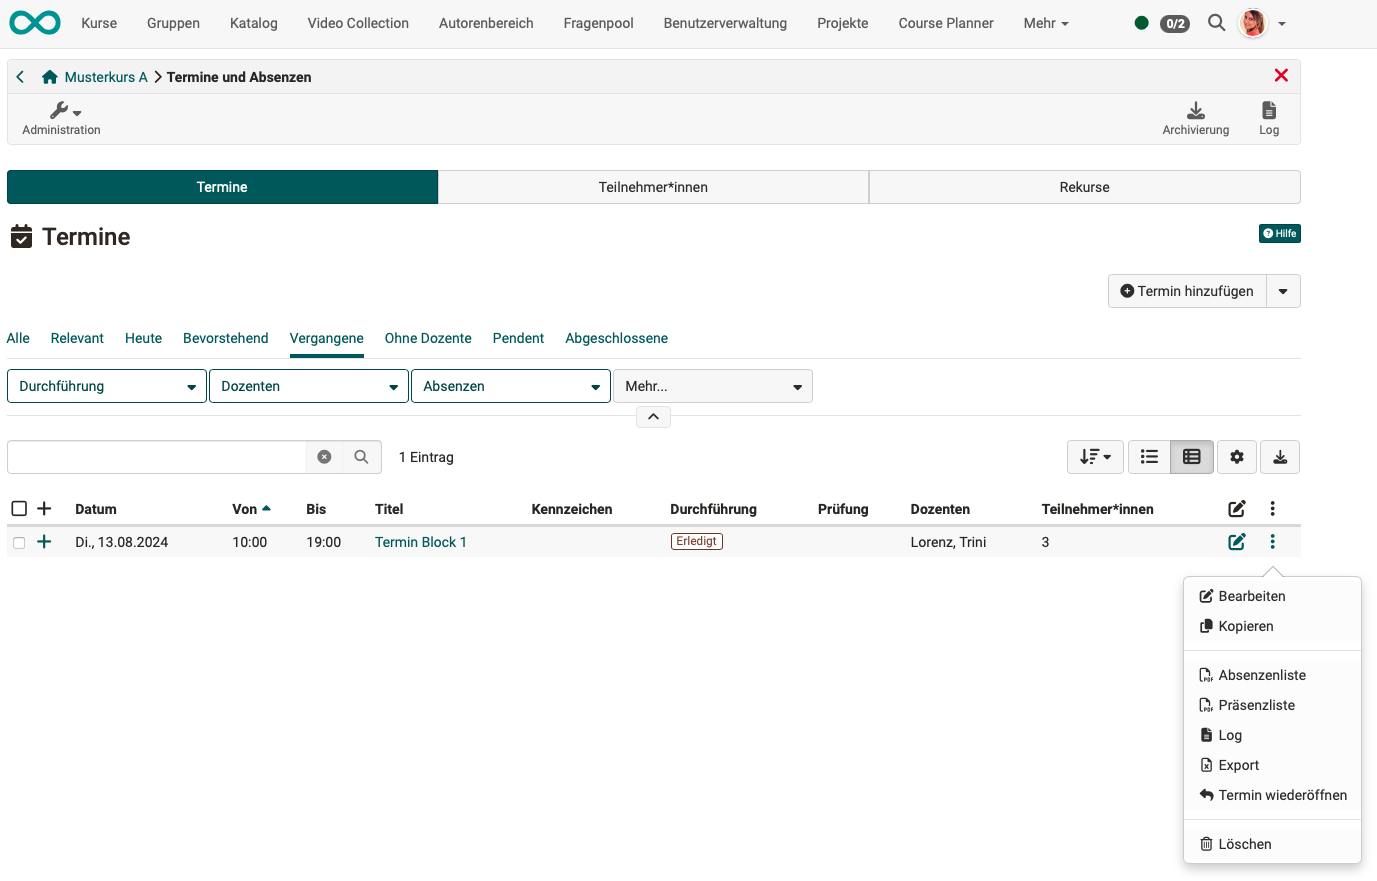1377x881 pixels.
Task: Expand row details with plus for 13.08.2024
Action: pyautogui.click(x=44, y=542)
